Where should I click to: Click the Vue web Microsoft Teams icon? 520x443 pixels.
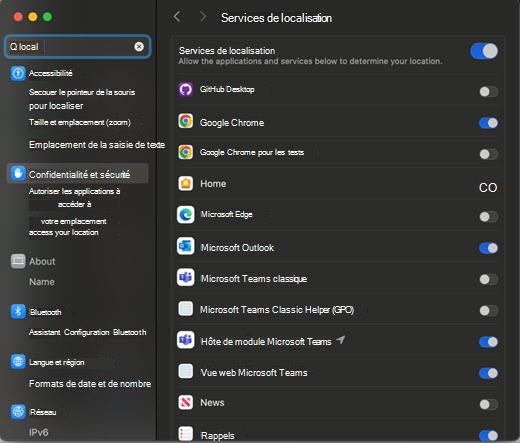(x=185, y=371)
